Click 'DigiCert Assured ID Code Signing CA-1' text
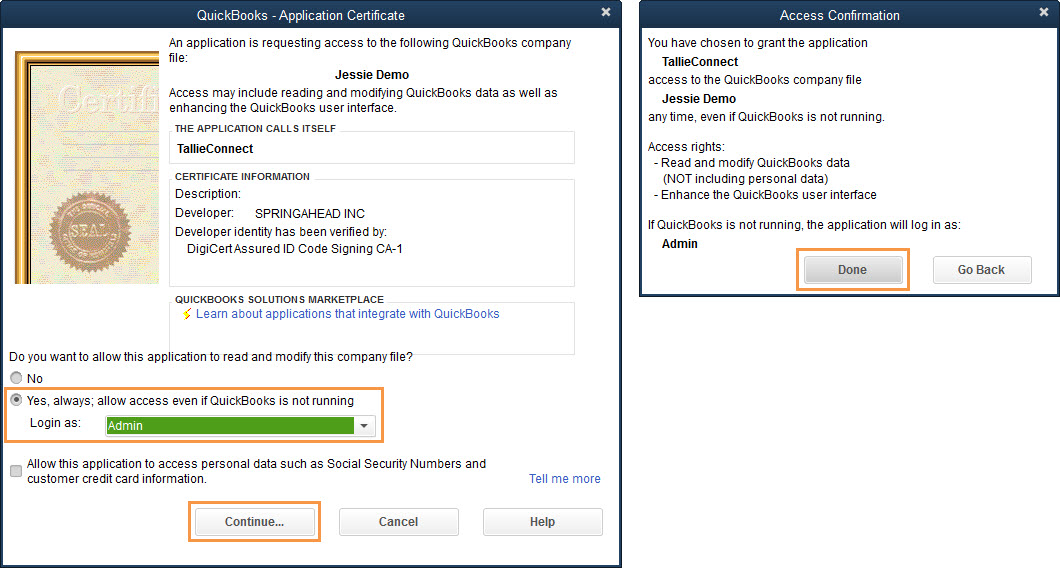Image resolution: width=1060 pixels, height=568 pixels. [295, 249]
